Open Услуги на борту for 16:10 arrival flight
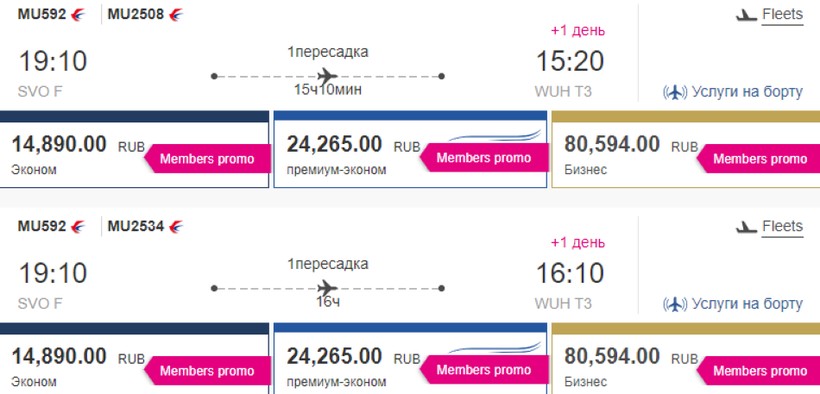 [747, 304]
